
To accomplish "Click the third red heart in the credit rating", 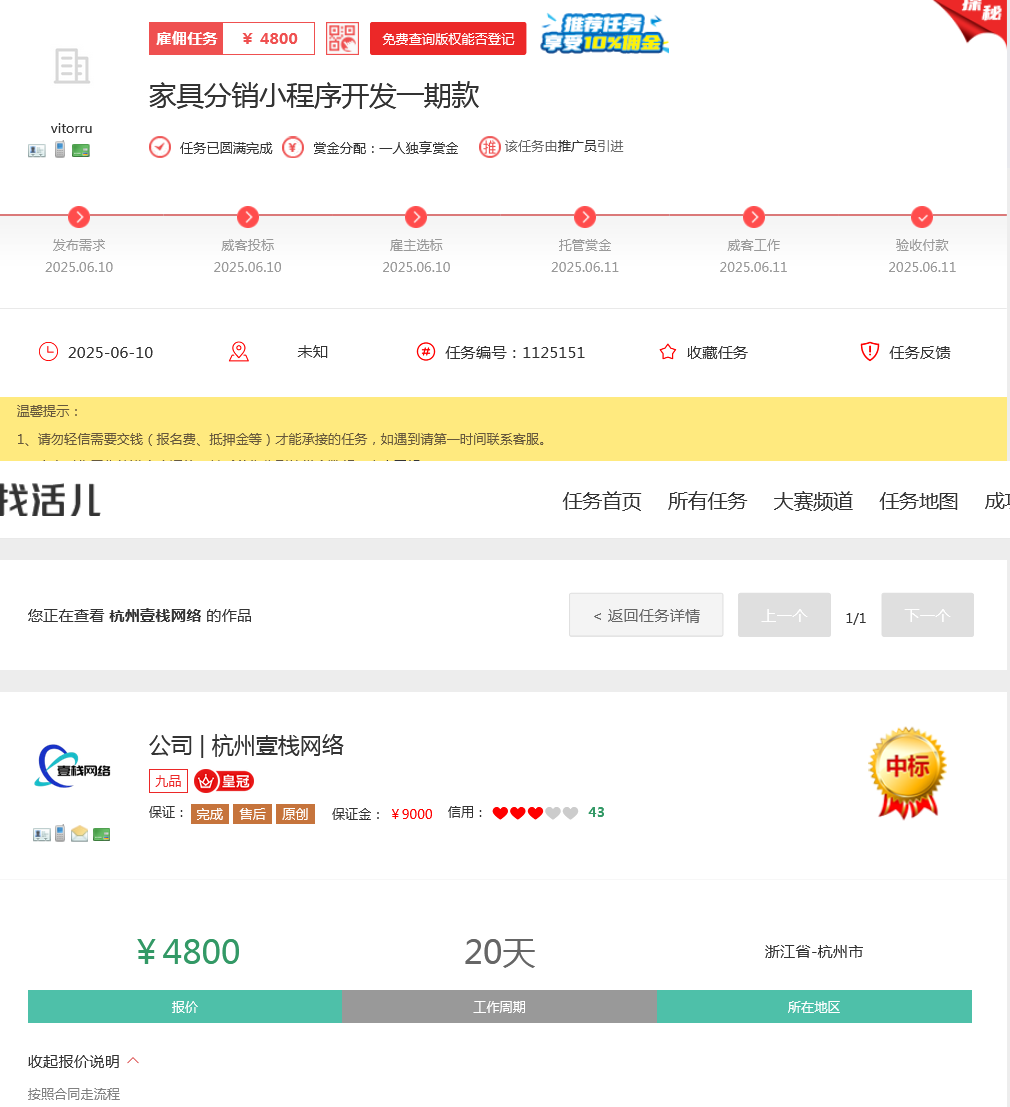I will 535,813.
